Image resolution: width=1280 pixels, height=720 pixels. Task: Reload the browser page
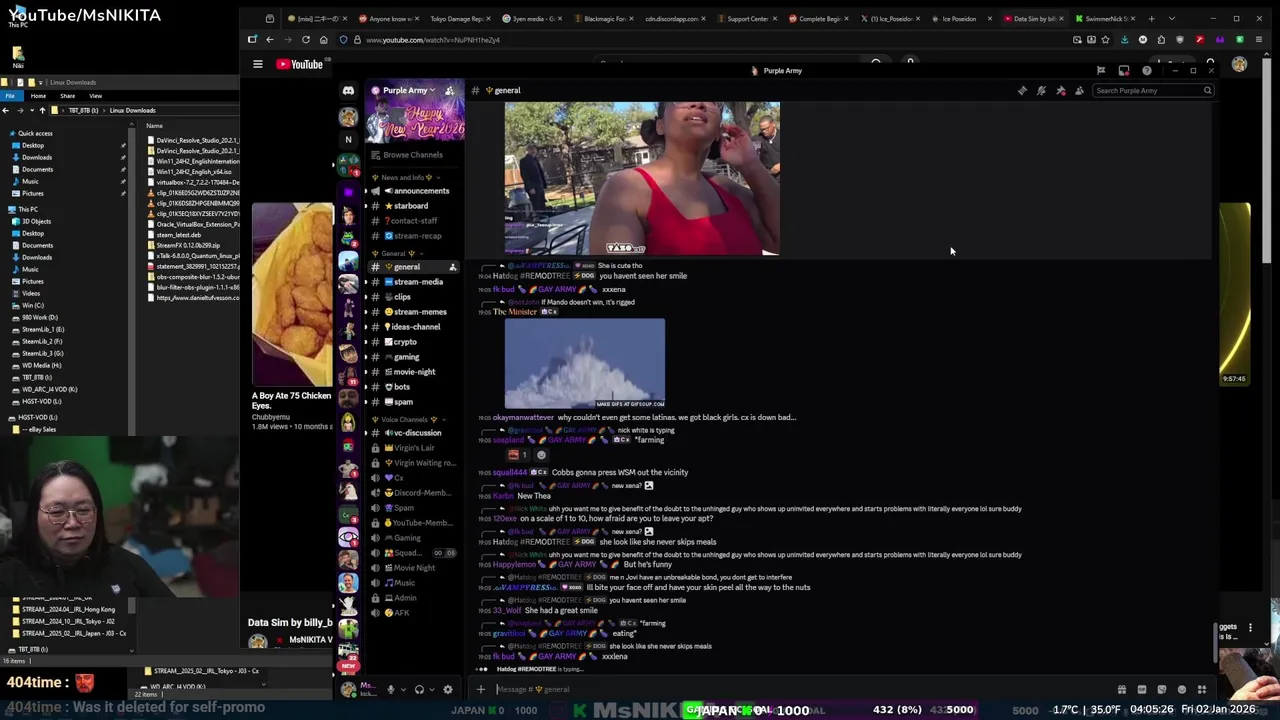(x=306, y=40)
